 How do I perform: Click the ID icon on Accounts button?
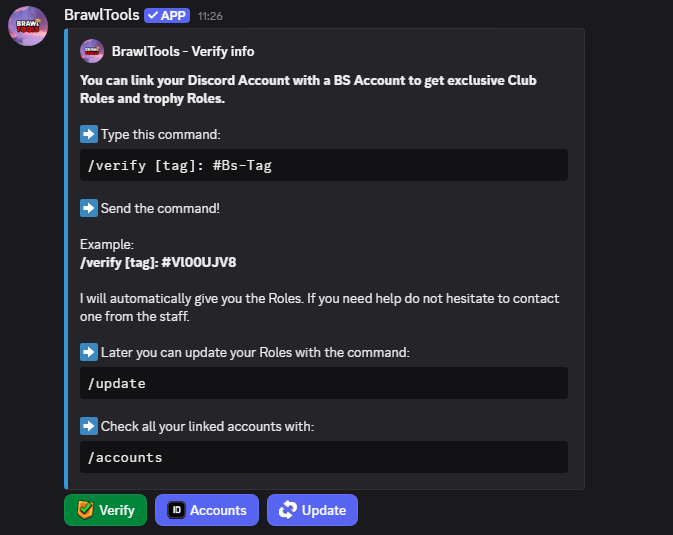click(x=176, y=510)
